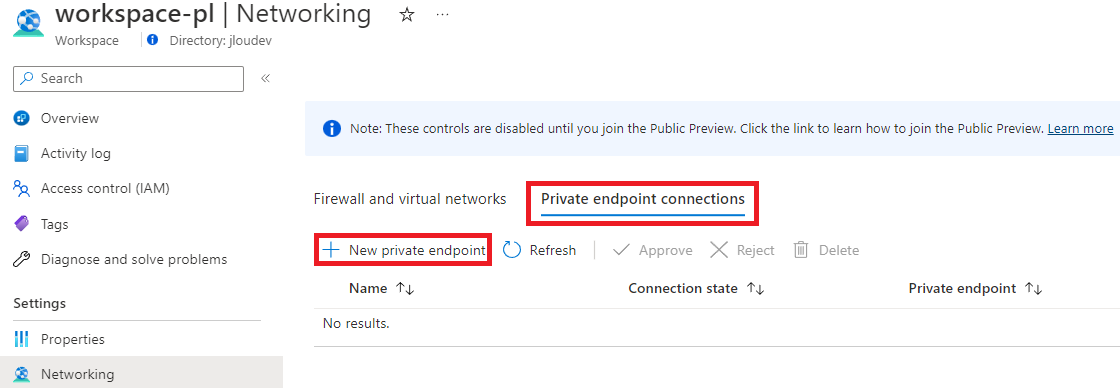1120x388 pixels.
Task: Click New private endpoint button
Action: tap(404, 250)
